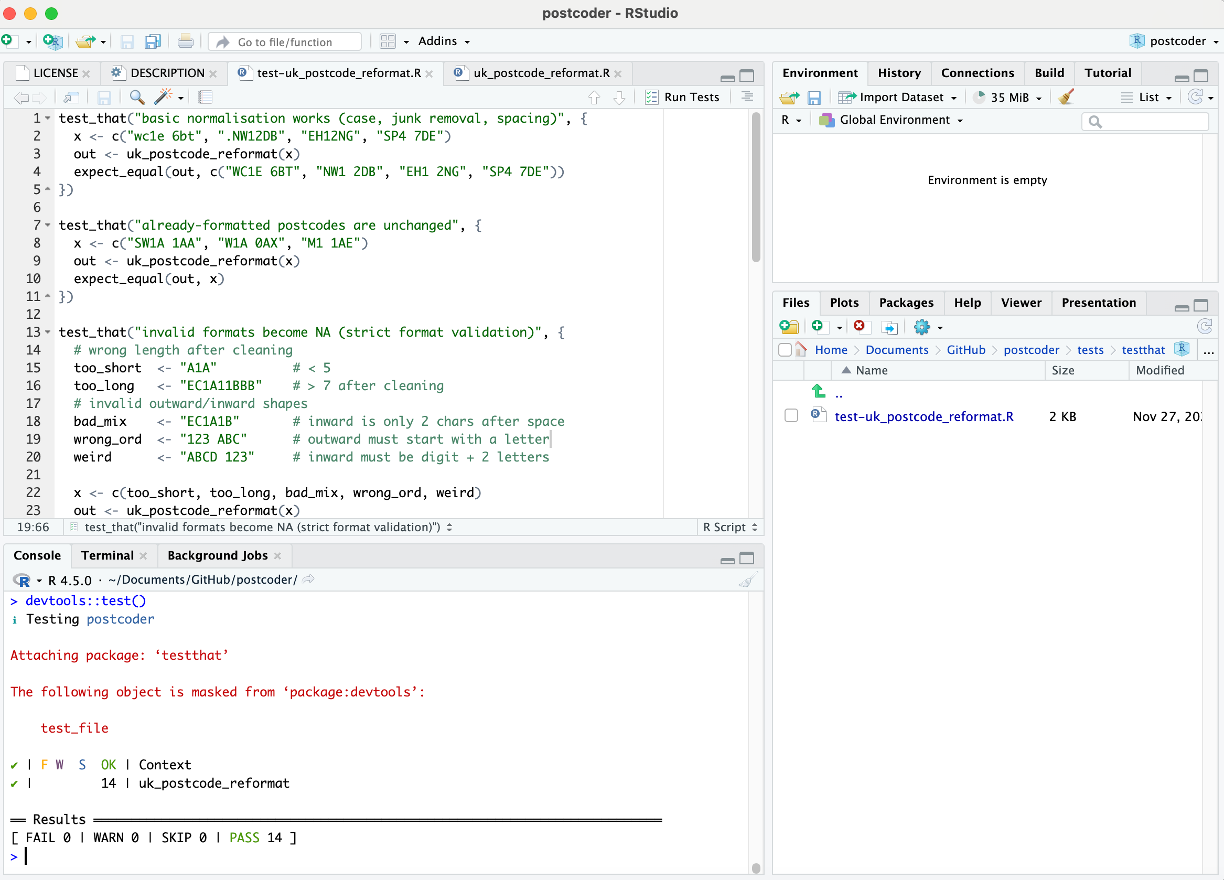Screen dimensions: 1224x880
Task: Collapse the code fold arrow on line 13
Action: pos(48,332)
